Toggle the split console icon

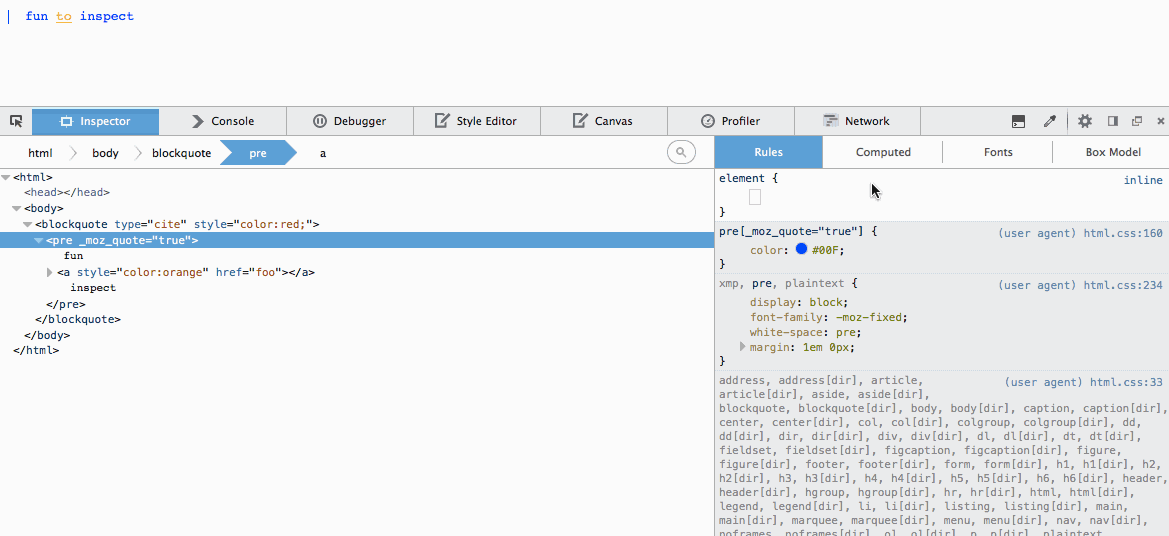[x=1018, y=121]
